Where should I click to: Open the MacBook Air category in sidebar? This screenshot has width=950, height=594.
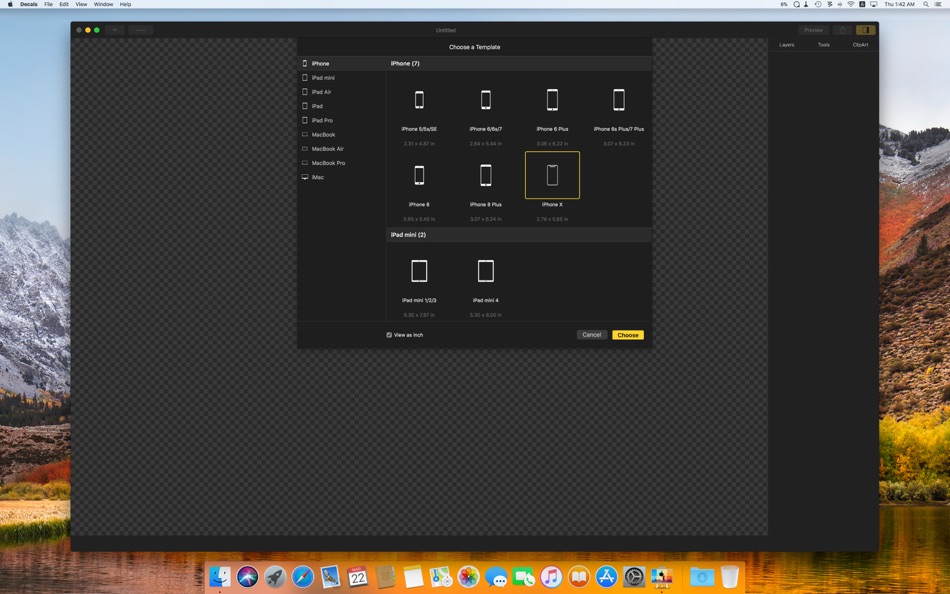[x=342, y=149]
